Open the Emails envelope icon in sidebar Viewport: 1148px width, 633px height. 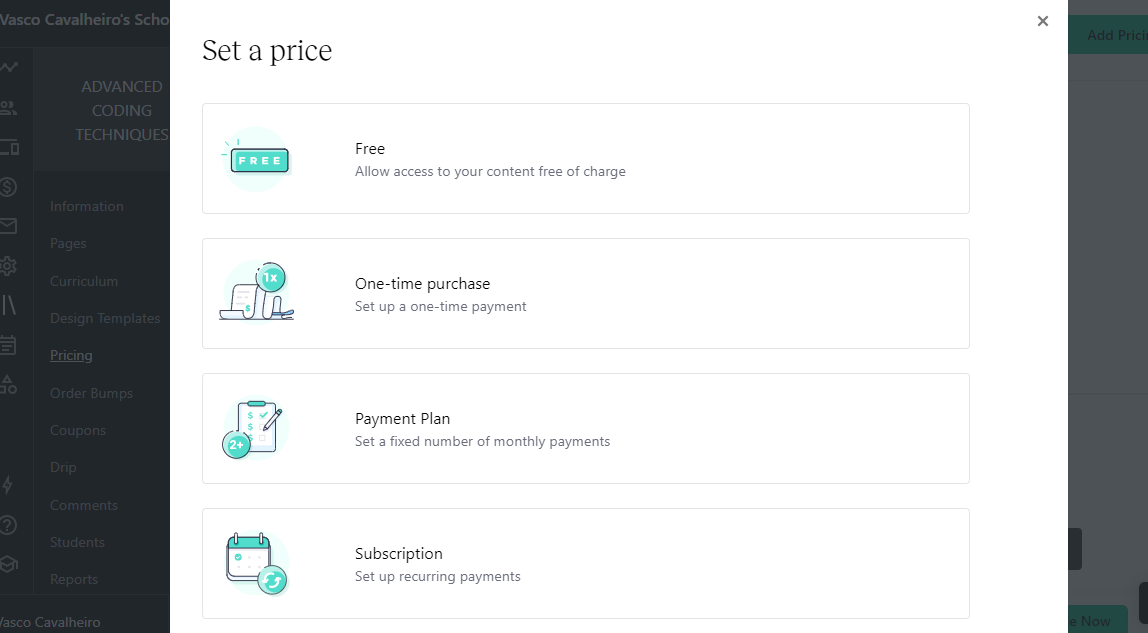(x=8, y=226)
